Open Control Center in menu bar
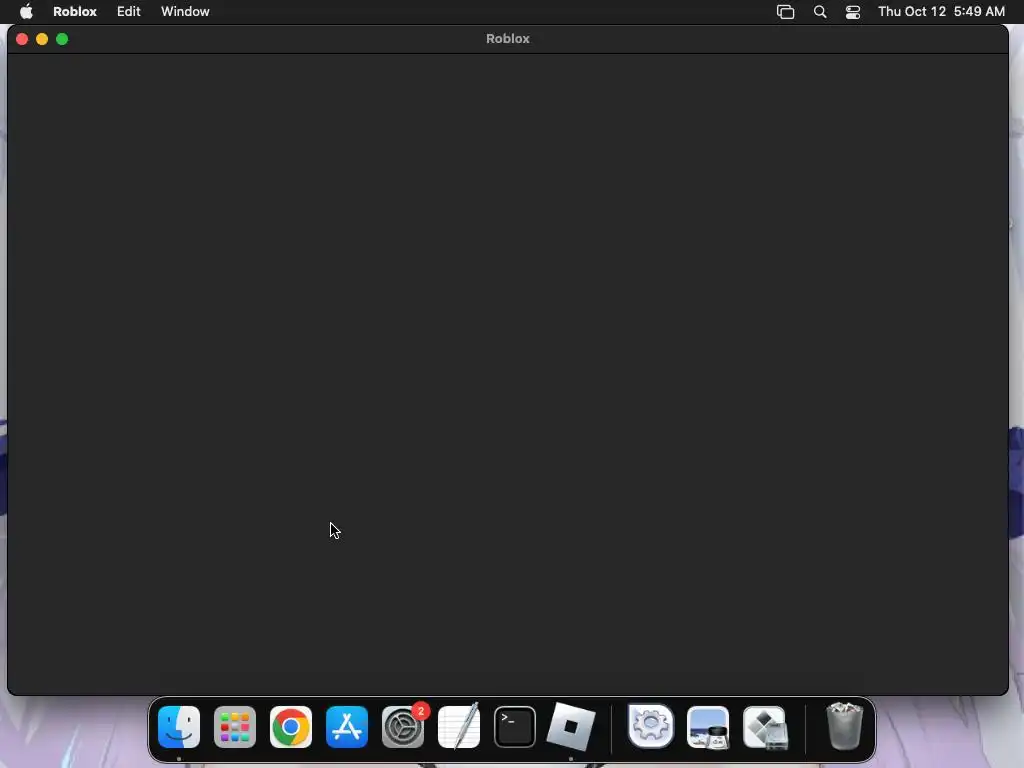This screenshot has width=1024, height=768. (x=853, y=12)
